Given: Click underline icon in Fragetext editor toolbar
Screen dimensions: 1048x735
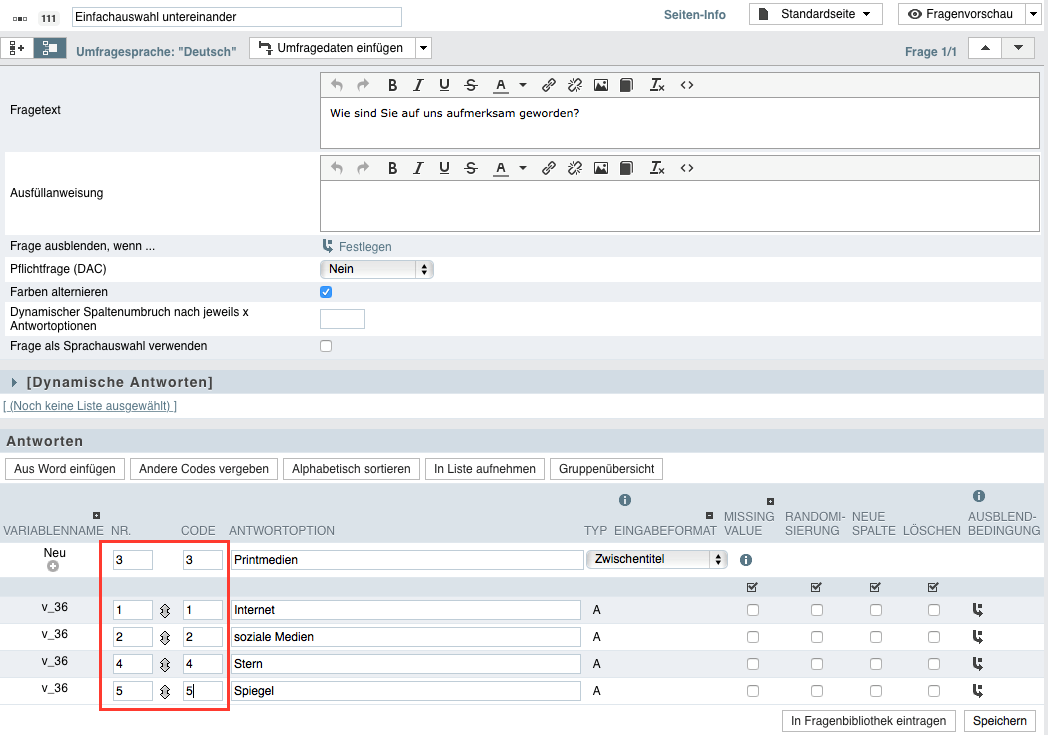Looking at the screenshot, I should tap(444, 85).
